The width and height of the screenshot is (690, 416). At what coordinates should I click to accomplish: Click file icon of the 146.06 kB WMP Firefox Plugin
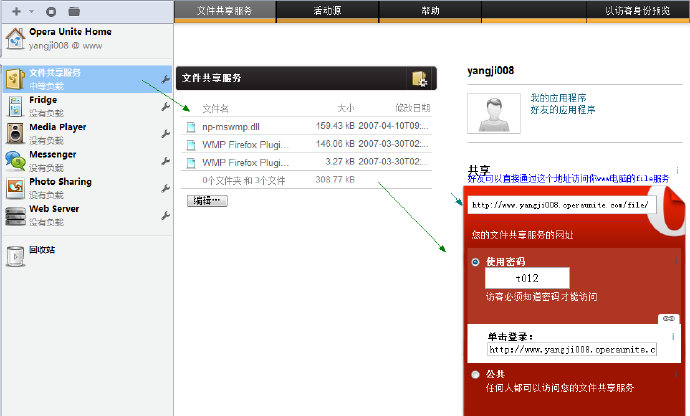point(191,145)
